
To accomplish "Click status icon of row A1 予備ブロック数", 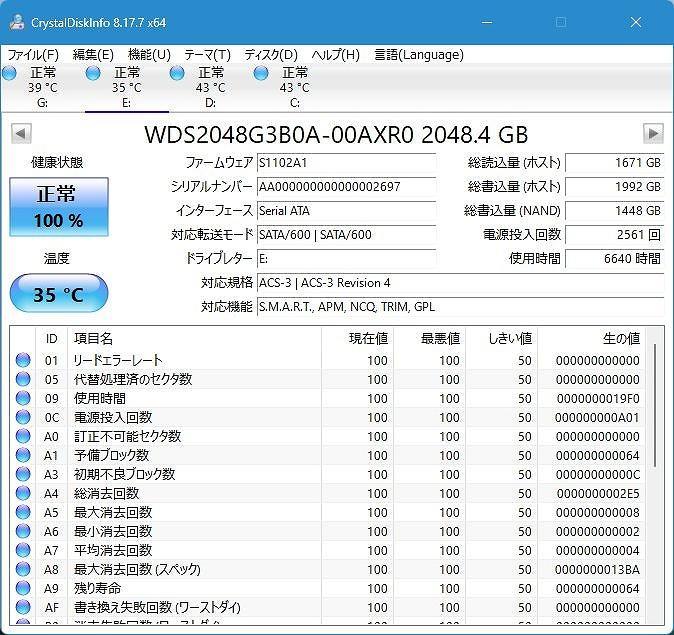I will pyautogui.click(x=23, y=455).
